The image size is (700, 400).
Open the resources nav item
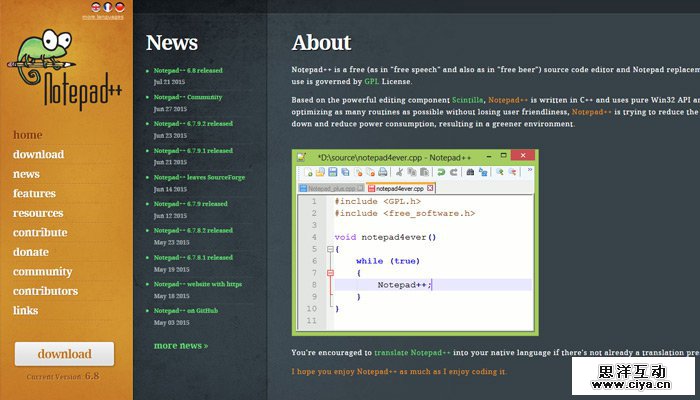coord(38,213)
